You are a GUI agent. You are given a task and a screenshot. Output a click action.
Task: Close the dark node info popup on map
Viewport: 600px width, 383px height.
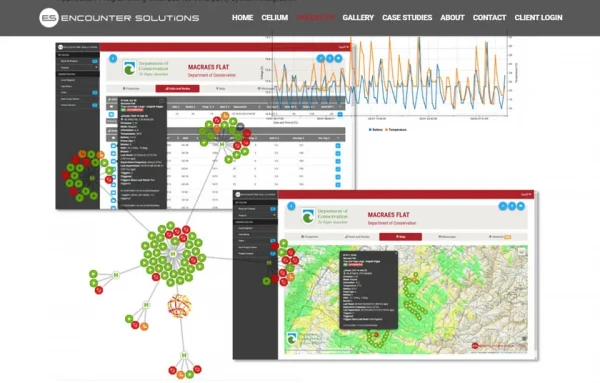pos(395,253)
